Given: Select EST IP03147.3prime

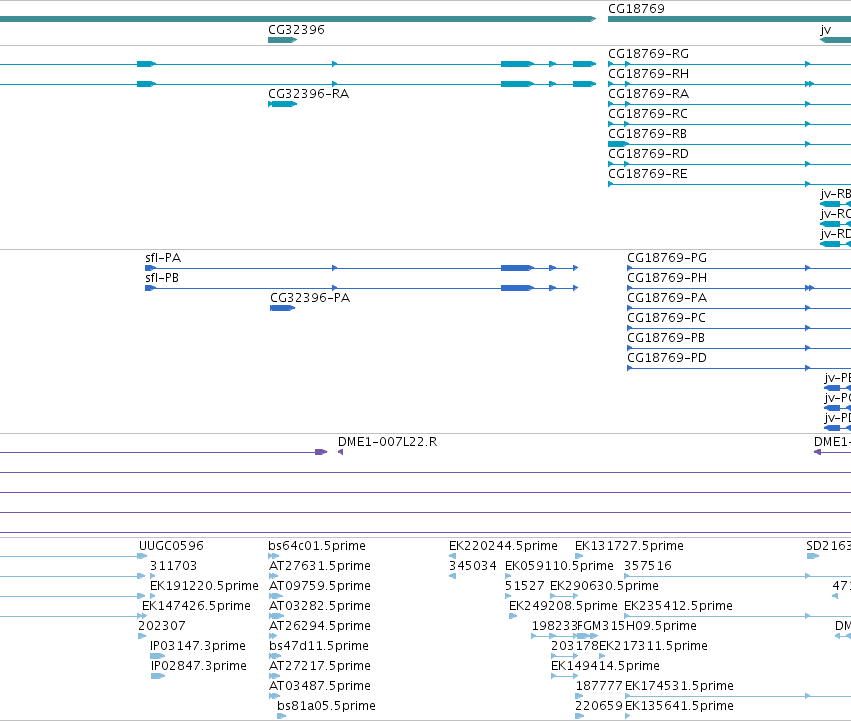Looking at the screenshot, I should click(x=198, y=646).
